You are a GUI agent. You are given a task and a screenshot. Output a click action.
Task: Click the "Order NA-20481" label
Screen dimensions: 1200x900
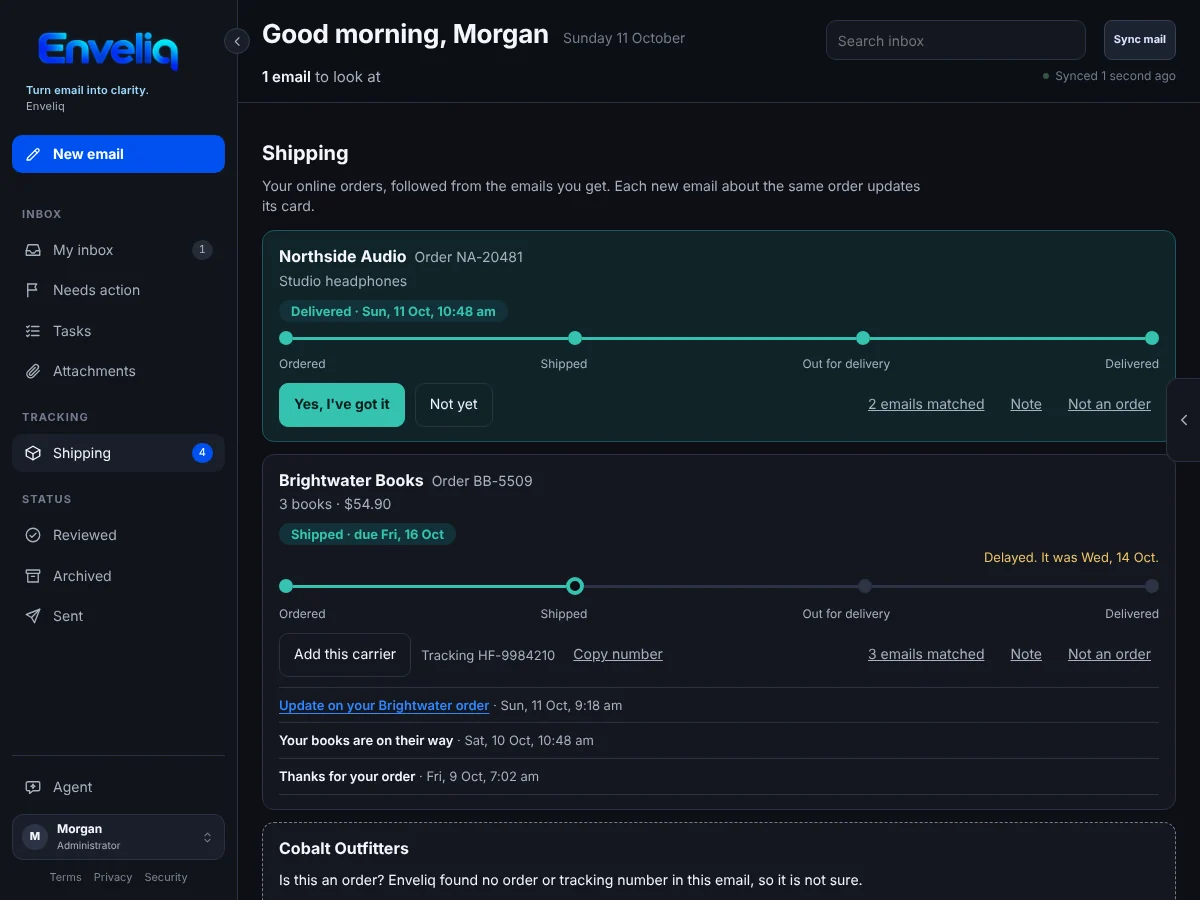point(469,257)
